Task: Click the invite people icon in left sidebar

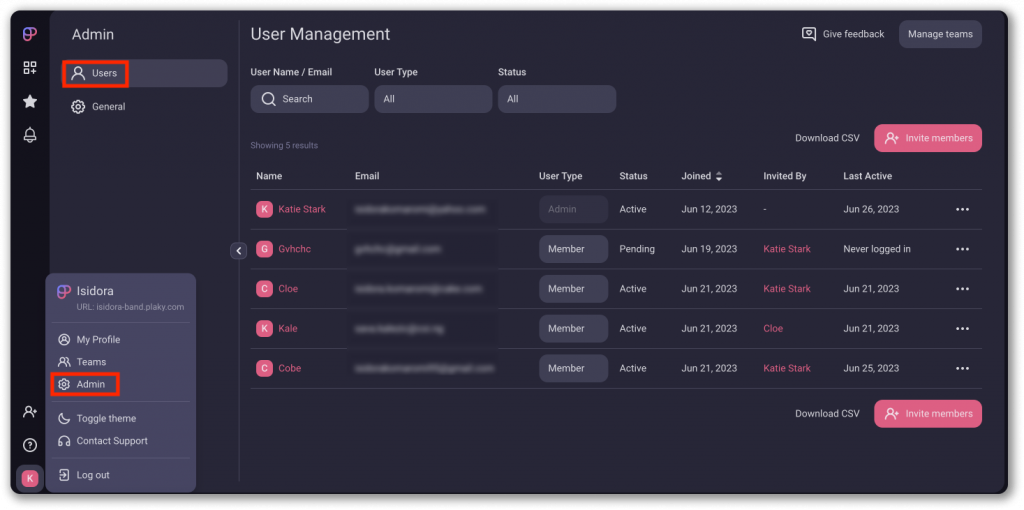Action: [x=30, y=412]
